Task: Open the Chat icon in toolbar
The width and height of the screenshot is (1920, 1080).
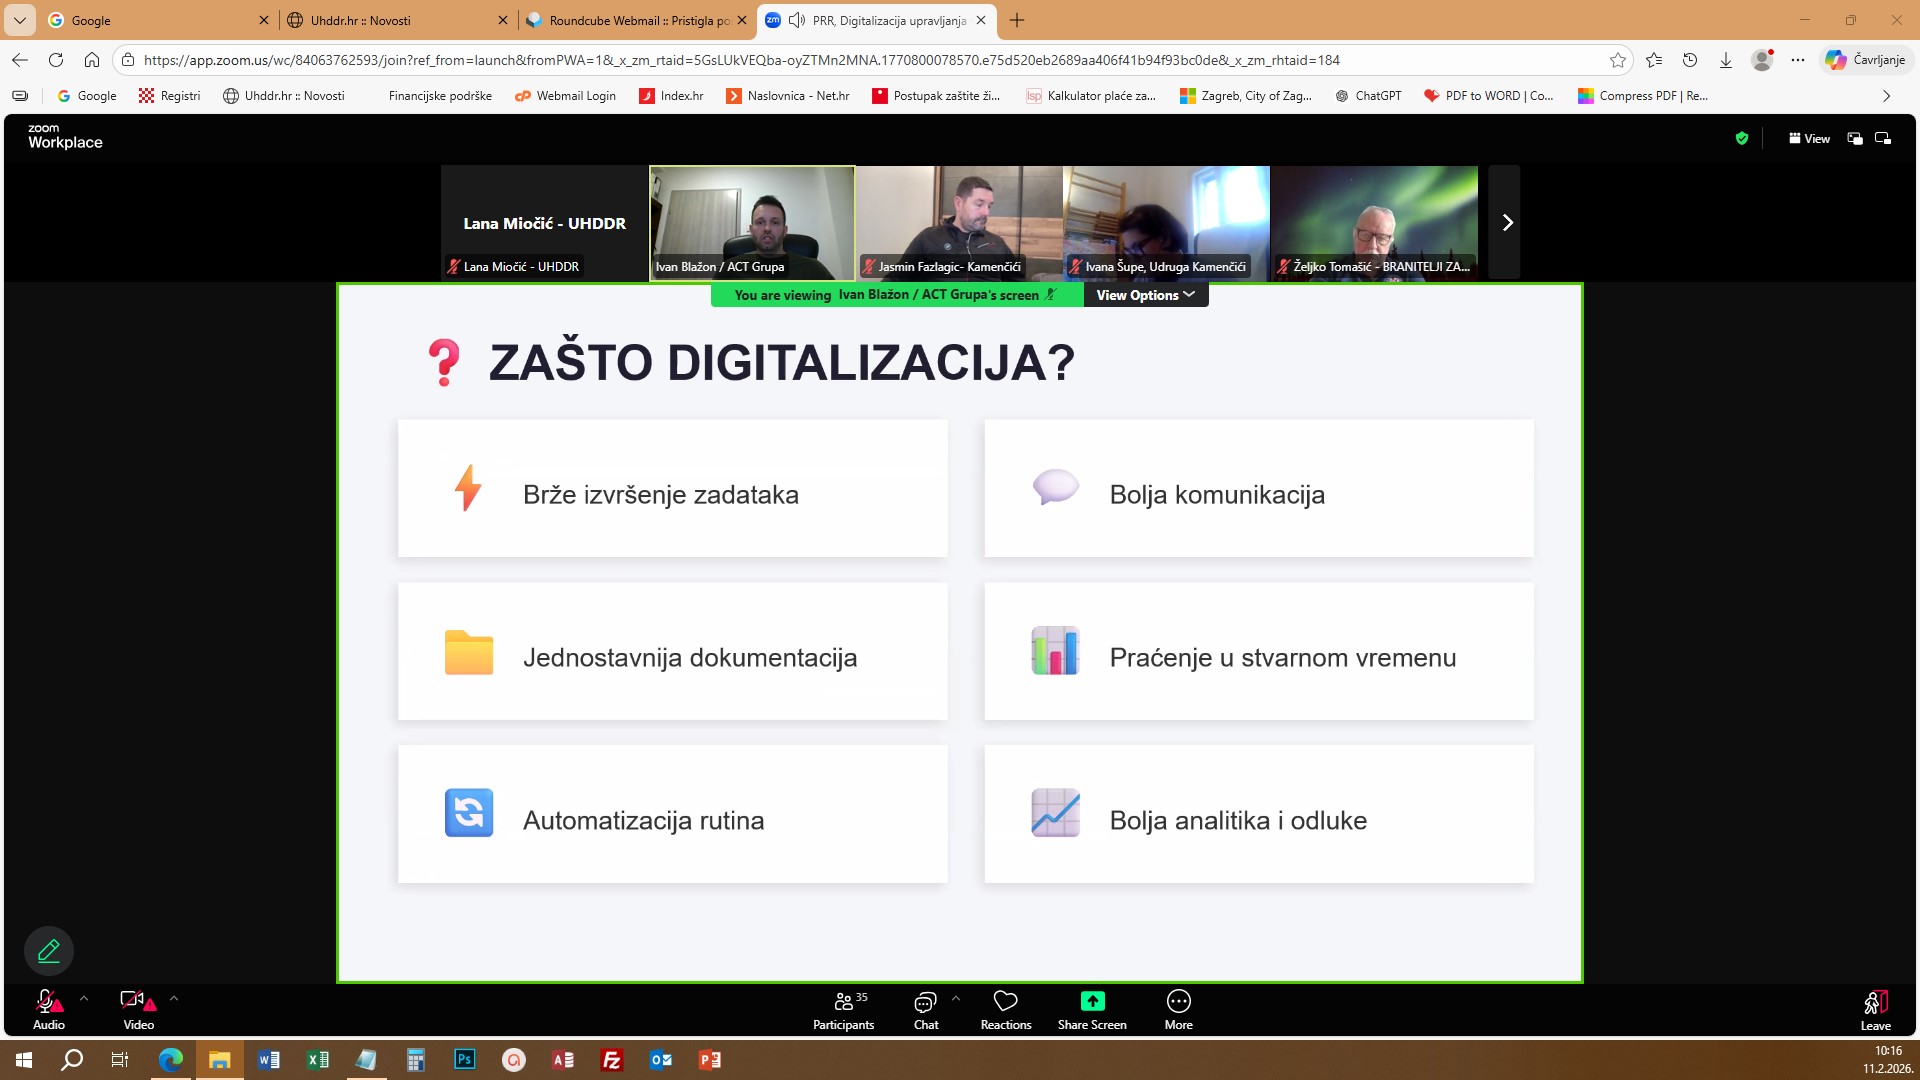Action: click(925, 1002)
